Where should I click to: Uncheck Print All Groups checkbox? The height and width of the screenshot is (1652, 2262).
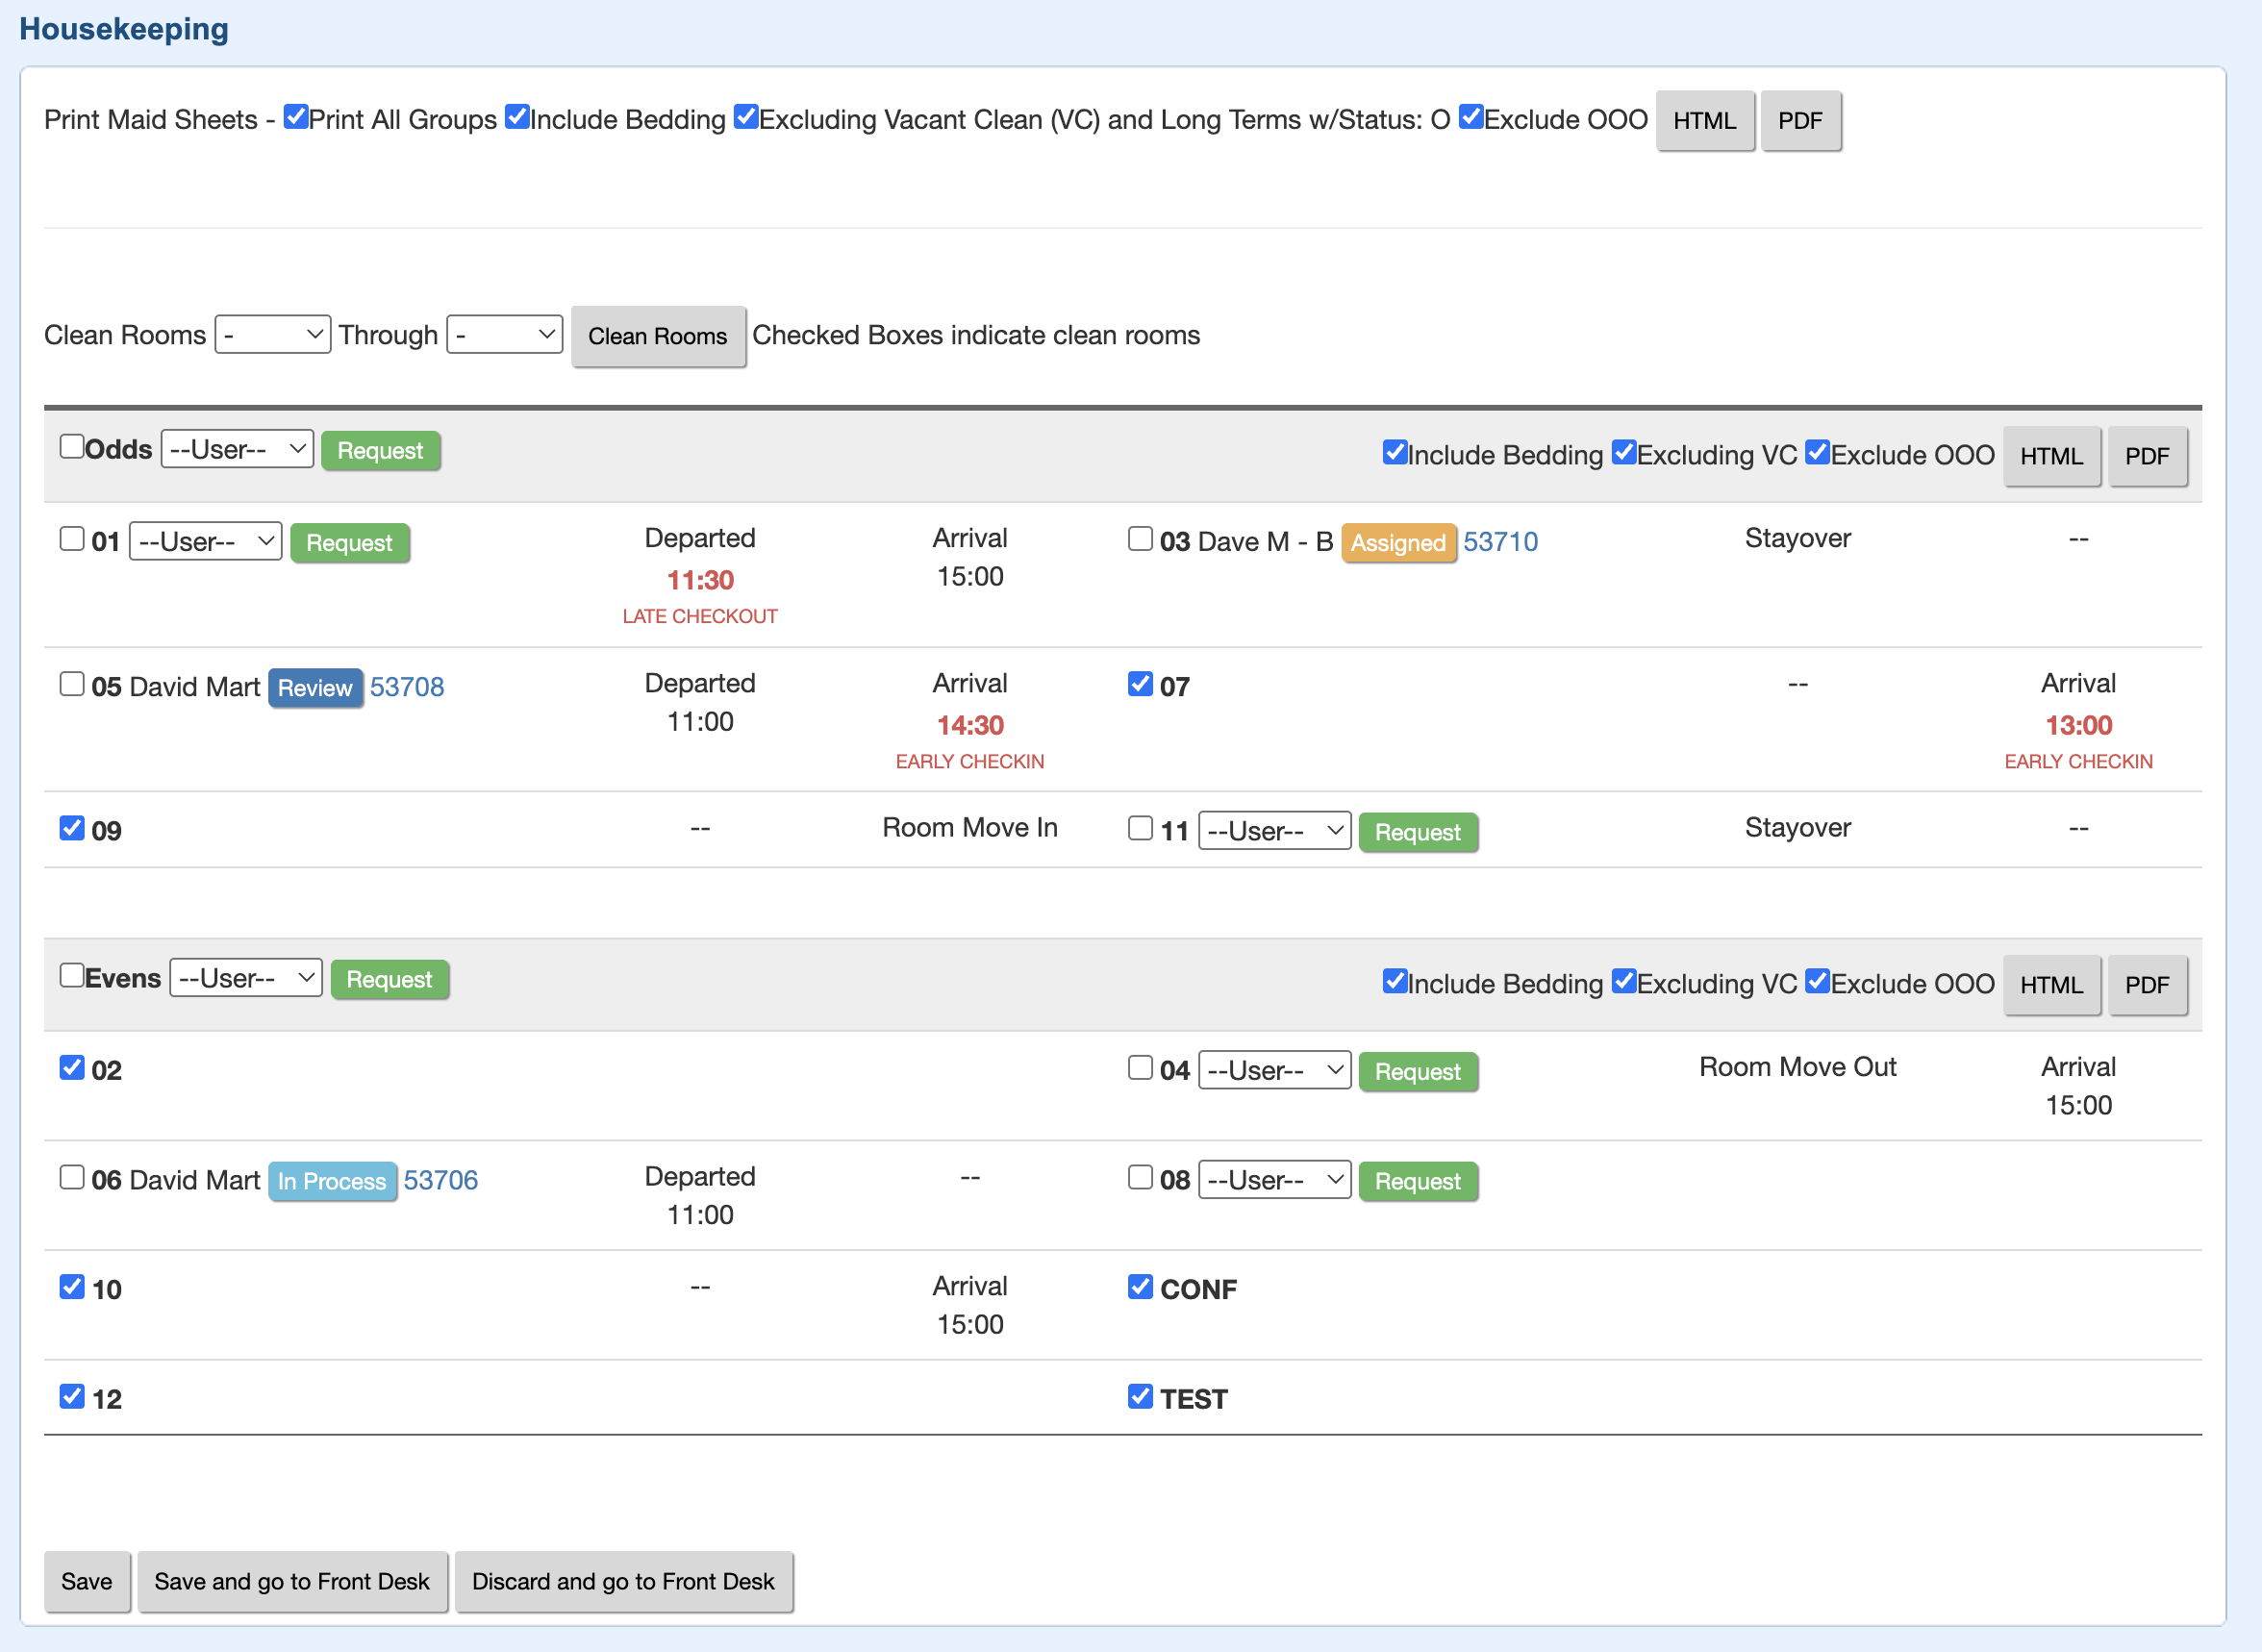295,117
